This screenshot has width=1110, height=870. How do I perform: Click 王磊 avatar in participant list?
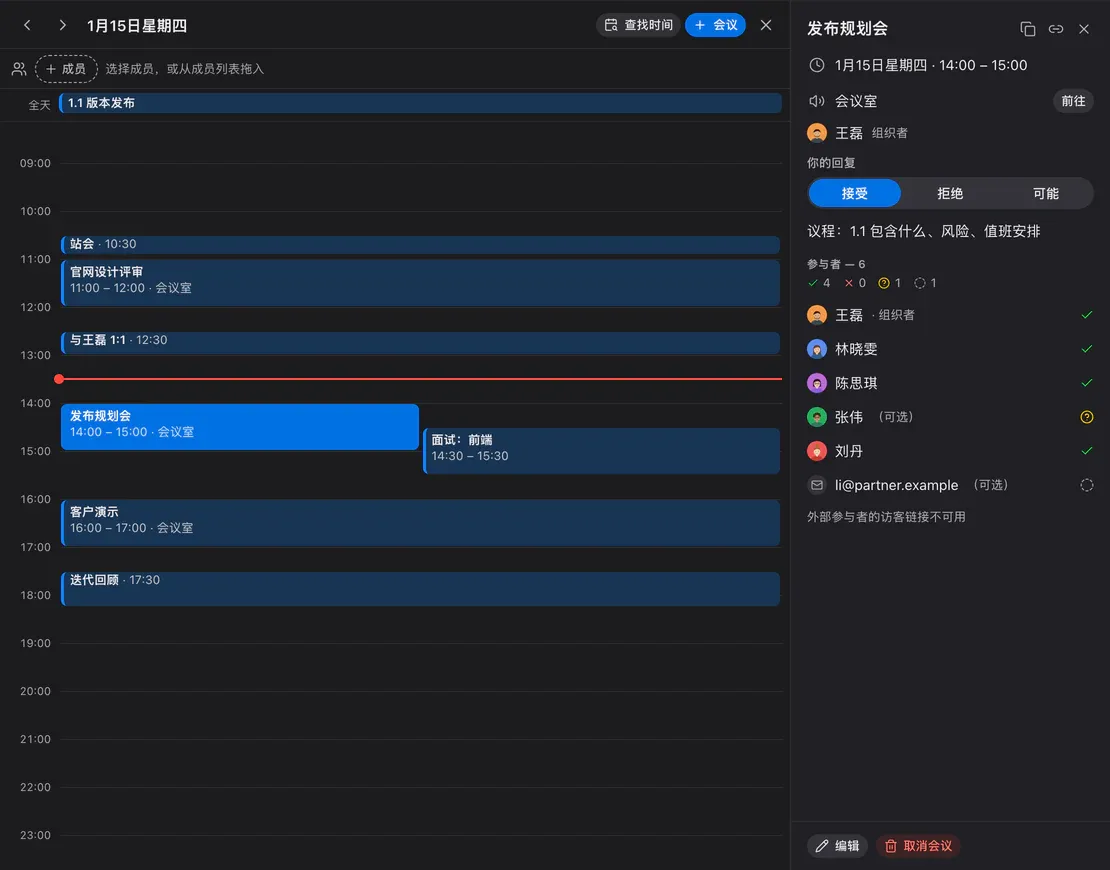817,315
